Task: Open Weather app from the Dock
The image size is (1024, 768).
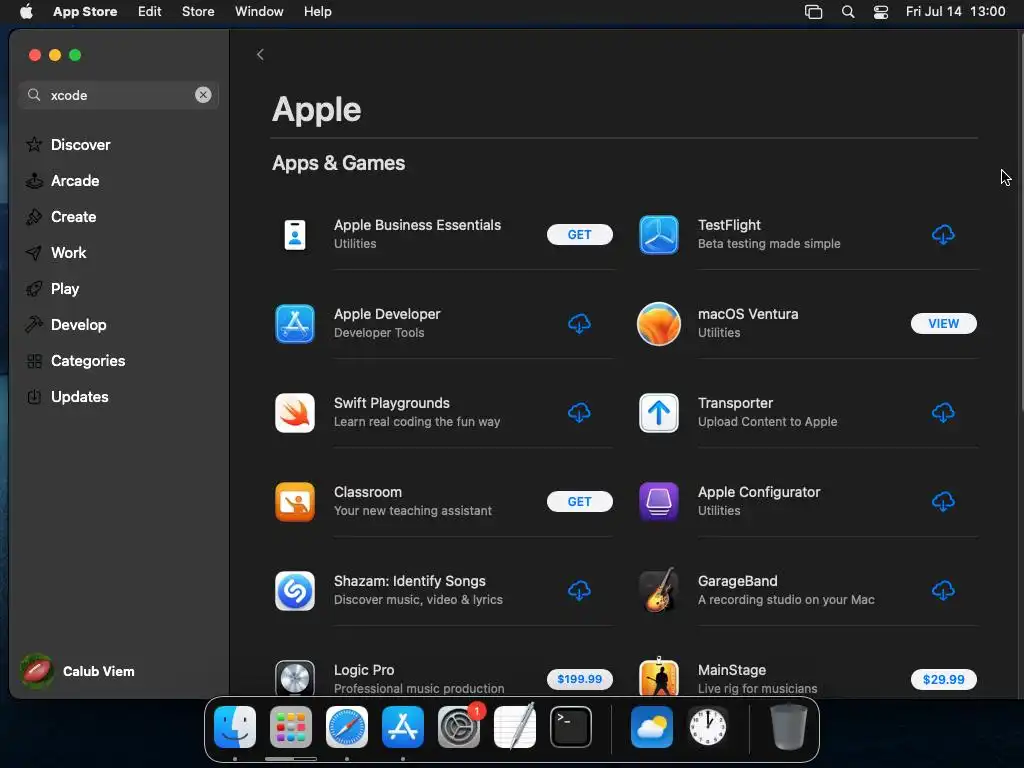Action: tap(652, 727)
